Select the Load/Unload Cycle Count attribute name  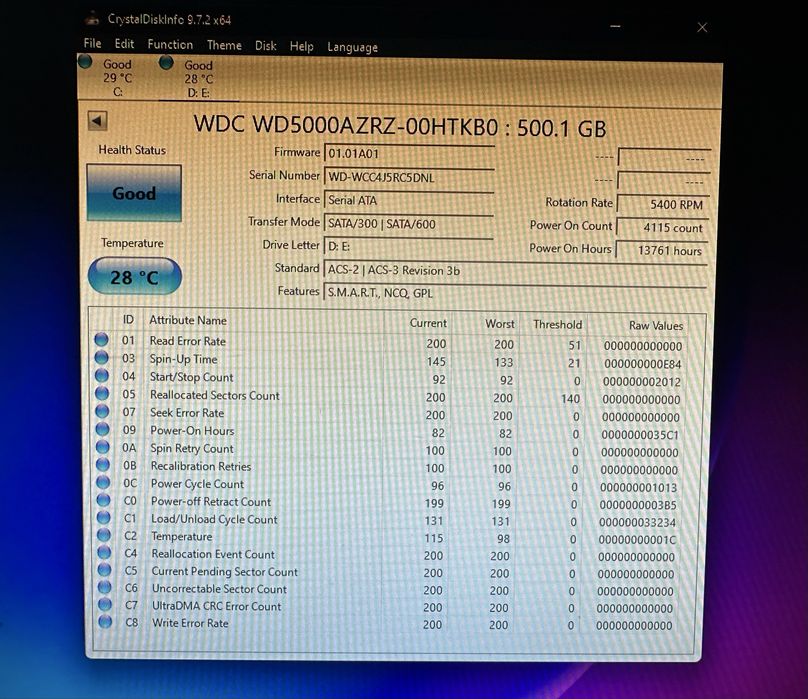click(x=214, y=519)
